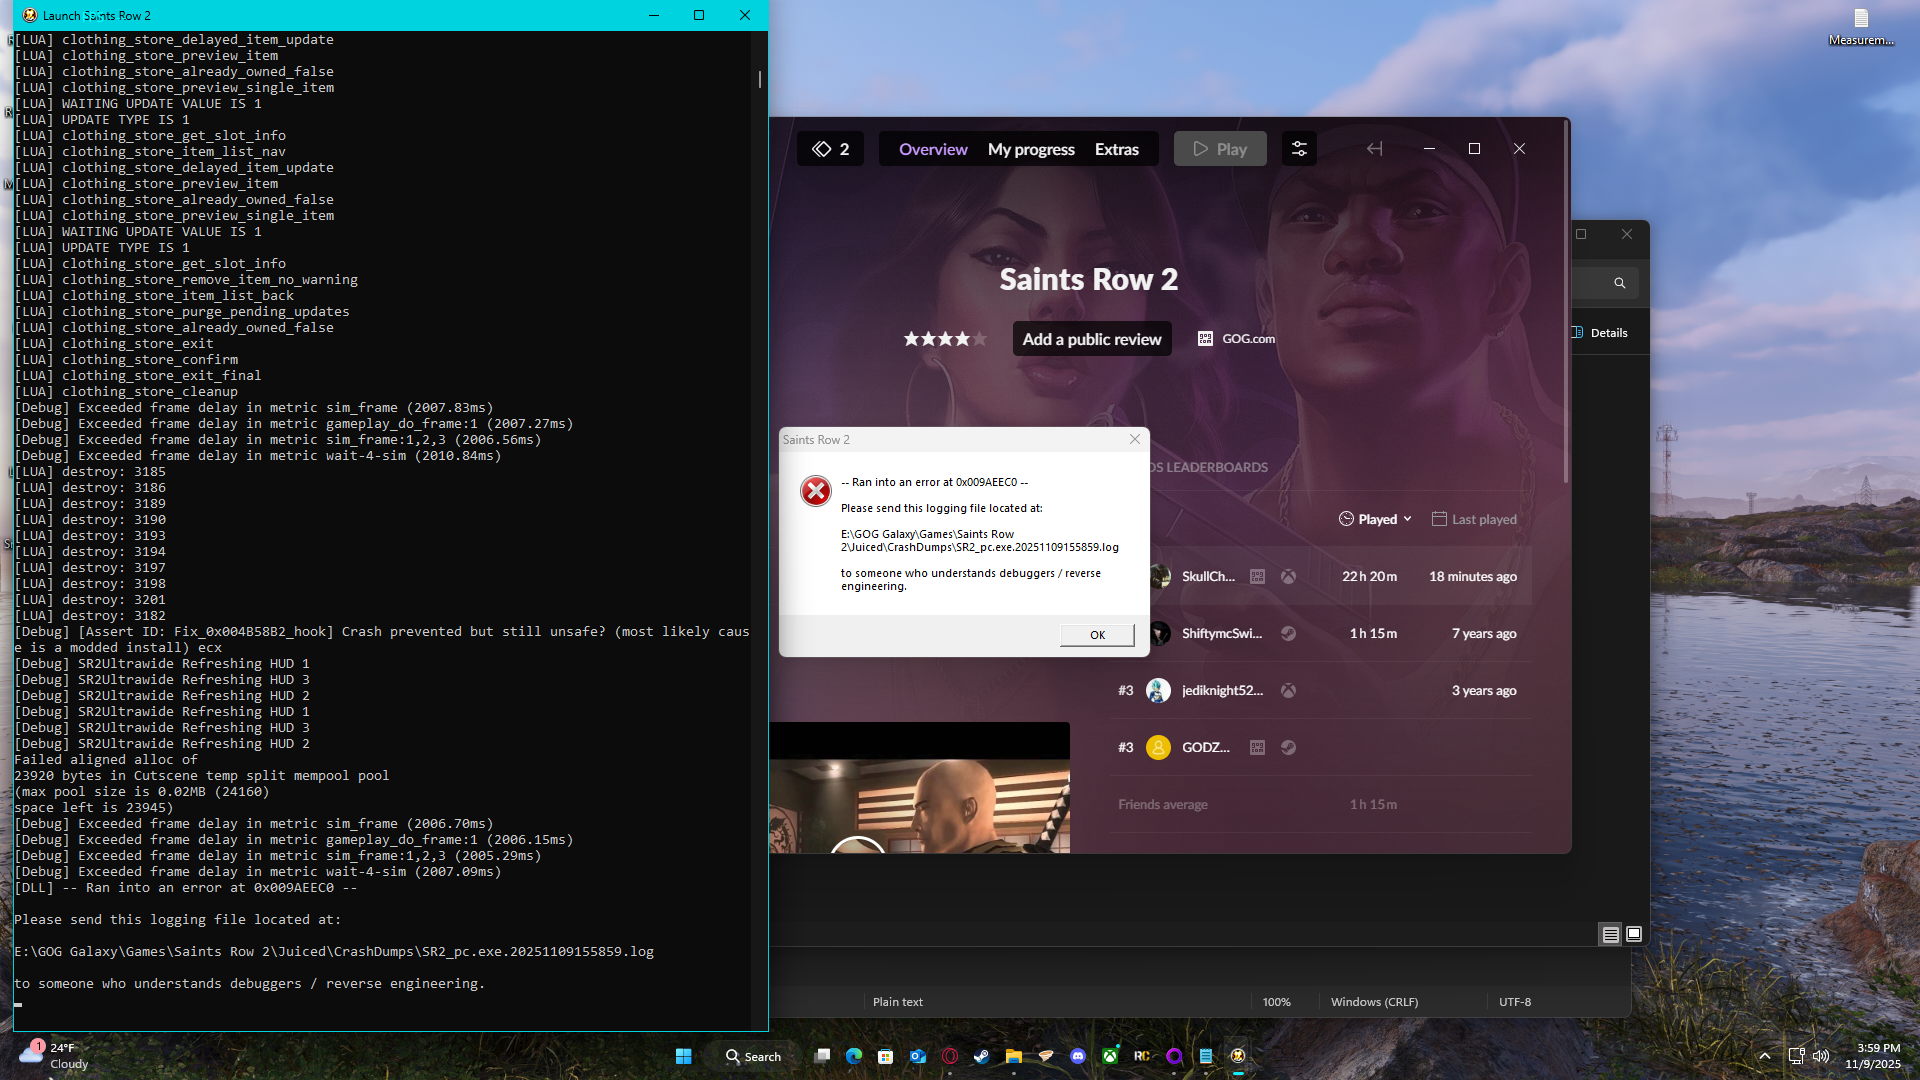
Task: Show hidden system tray icons chevron
Action: click(x=1765, y=1056)
